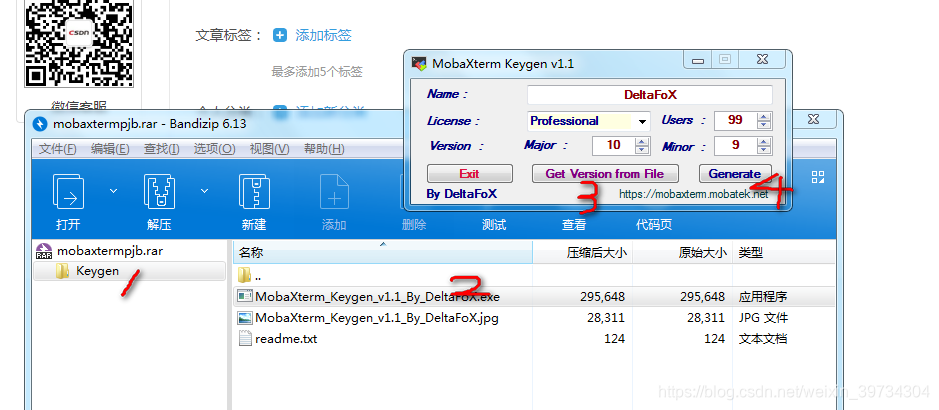
Task: Click the New archive (新建) toolbar icon
Action: 254,192
